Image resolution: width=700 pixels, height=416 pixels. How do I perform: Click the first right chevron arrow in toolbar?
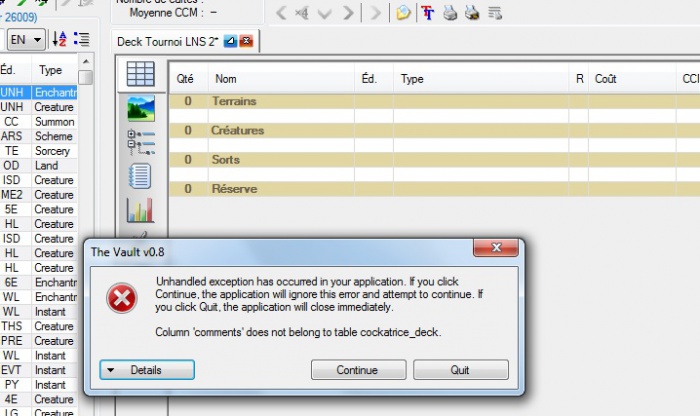click(348, 13)
